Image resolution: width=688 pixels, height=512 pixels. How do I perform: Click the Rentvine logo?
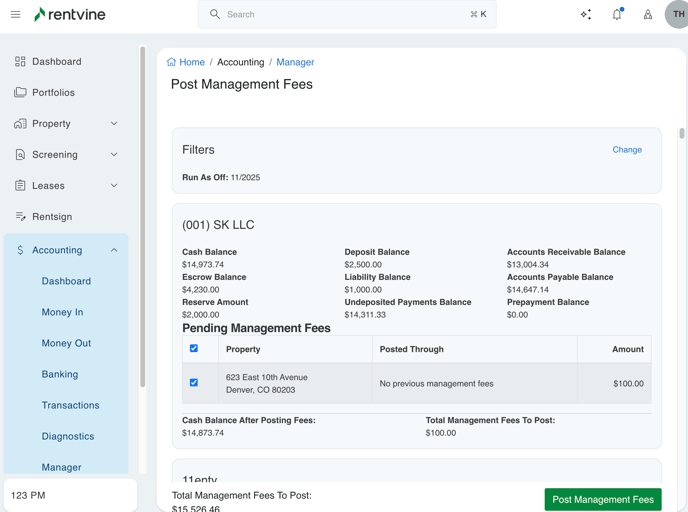[70, 15]
